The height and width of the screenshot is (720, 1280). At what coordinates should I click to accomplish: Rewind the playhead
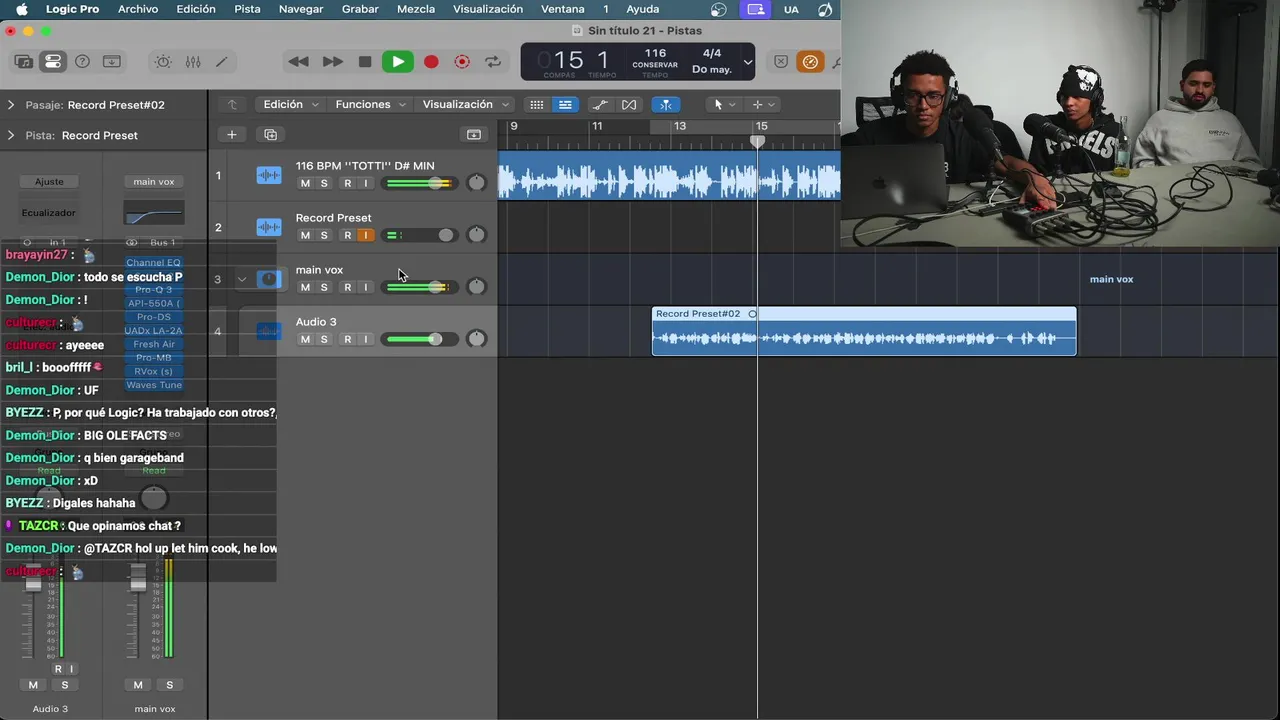click(x=298, y=62)
